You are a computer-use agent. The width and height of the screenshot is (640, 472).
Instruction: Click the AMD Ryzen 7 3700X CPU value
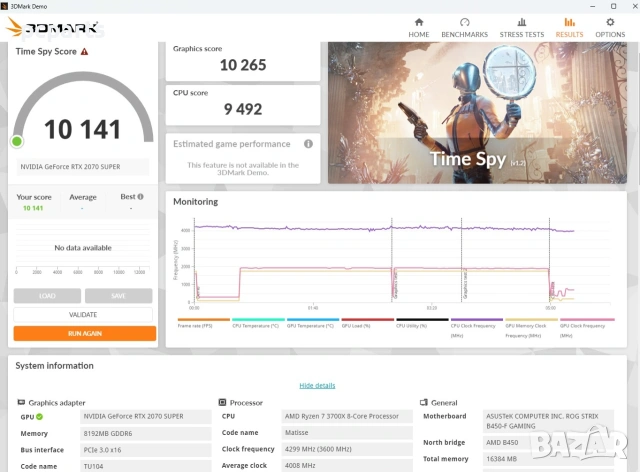pyautogui.click(x=347, y=416)
